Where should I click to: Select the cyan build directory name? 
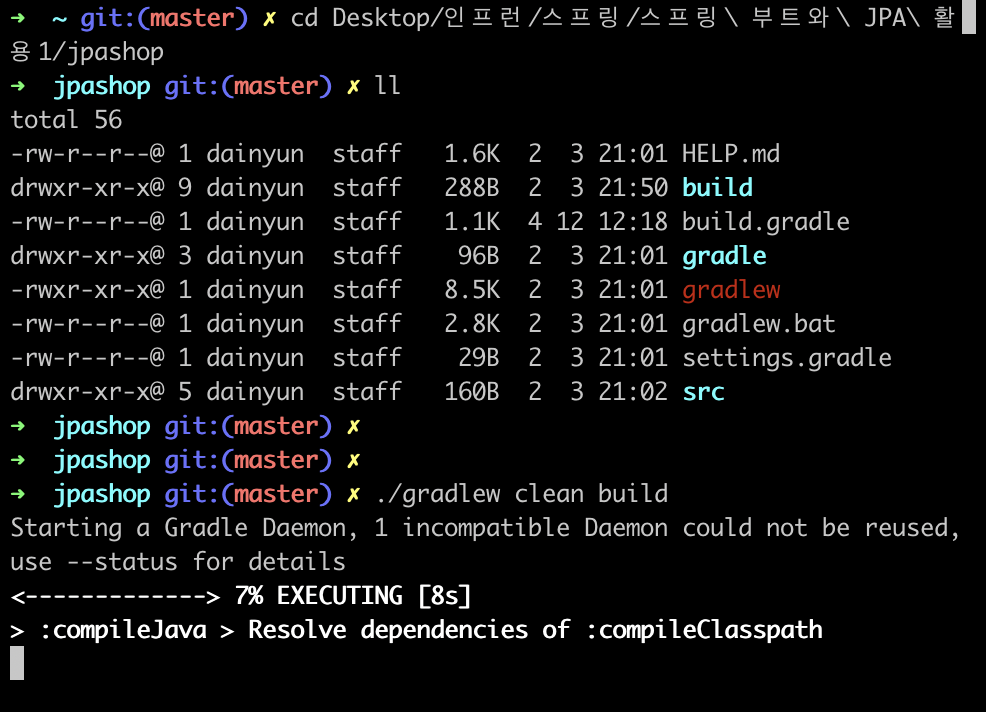coord(717,187)
